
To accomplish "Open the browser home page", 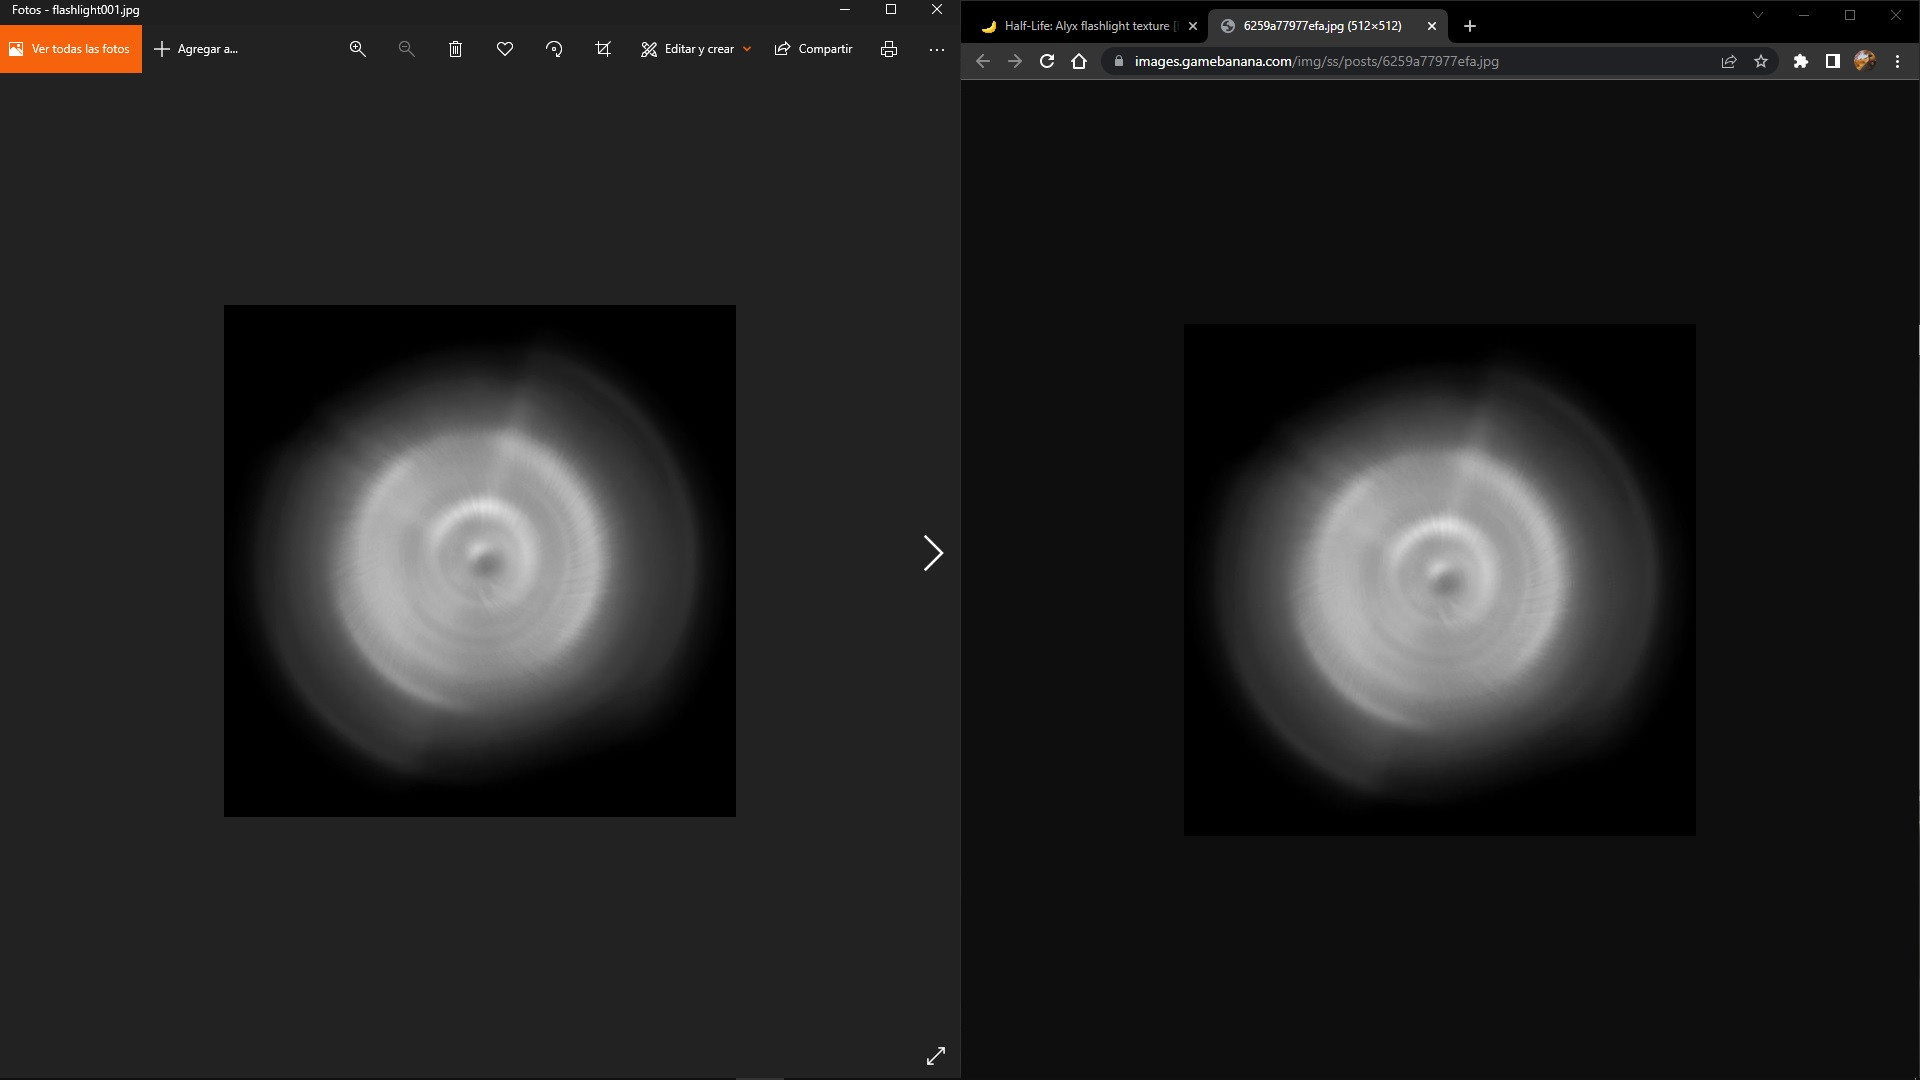I will click(1079, 61).
